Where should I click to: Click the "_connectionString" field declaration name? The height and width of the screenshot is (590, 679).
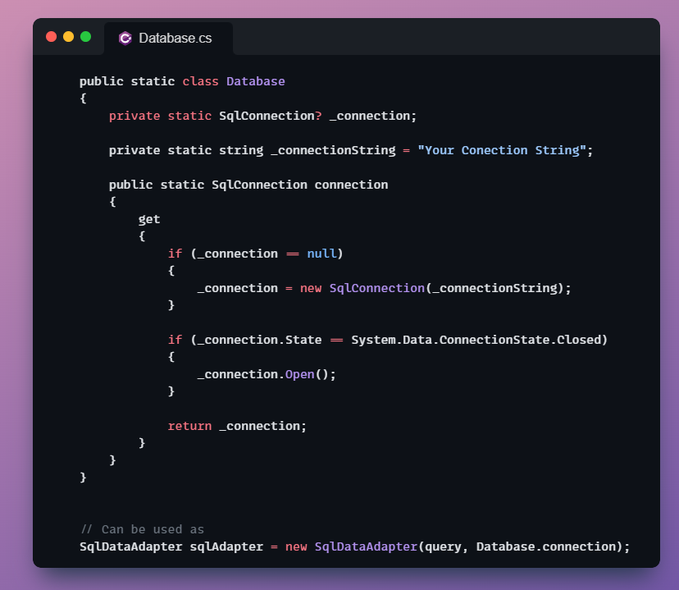[333, 150]
